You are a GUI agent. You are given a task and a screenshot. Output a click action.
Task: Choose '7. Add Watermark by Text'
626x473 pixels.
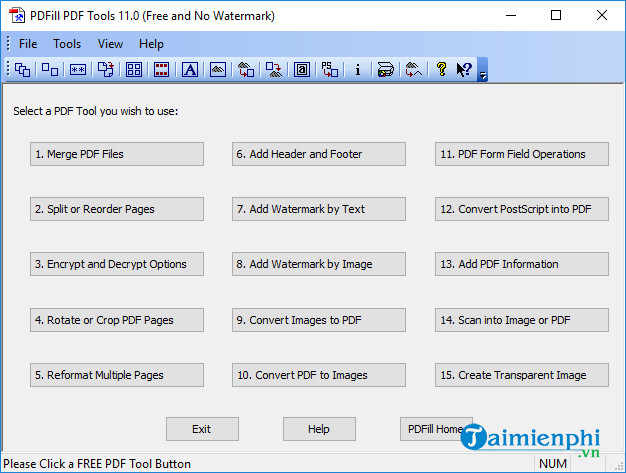point(319,209)
